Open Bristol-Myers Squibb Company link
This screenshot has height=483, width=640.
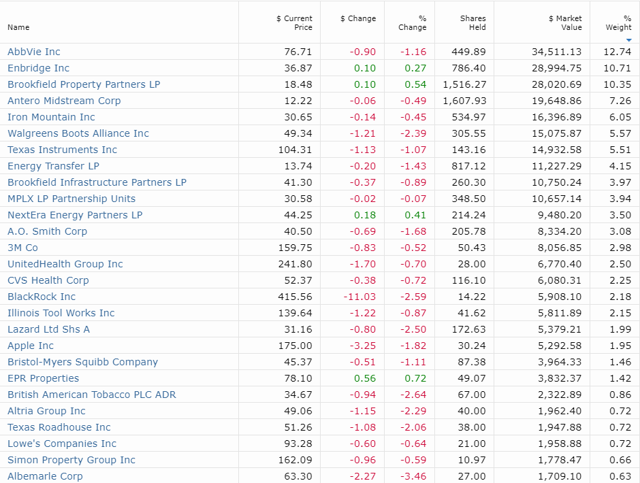(82, 362)
